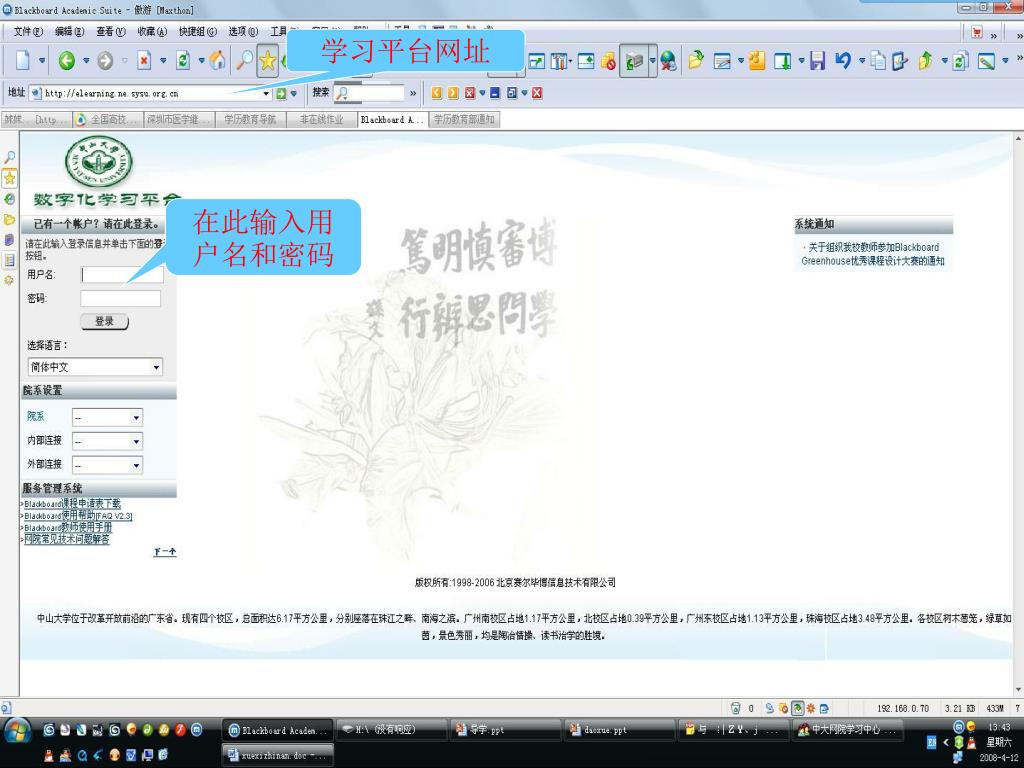Click the Stop loading icon with red X
1024x768 pixels.
click(143, 62)
